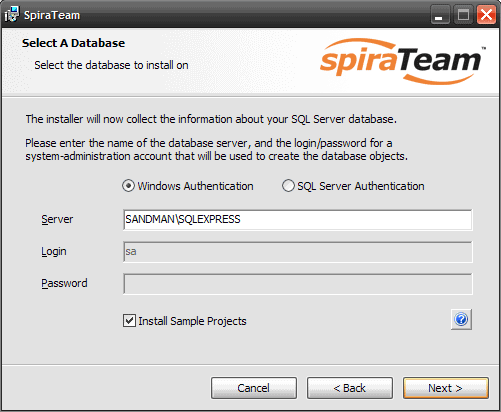Click the installer icon in the title bar
The height and width of the screenshot is (412, 501).
[x=12, y=15]
